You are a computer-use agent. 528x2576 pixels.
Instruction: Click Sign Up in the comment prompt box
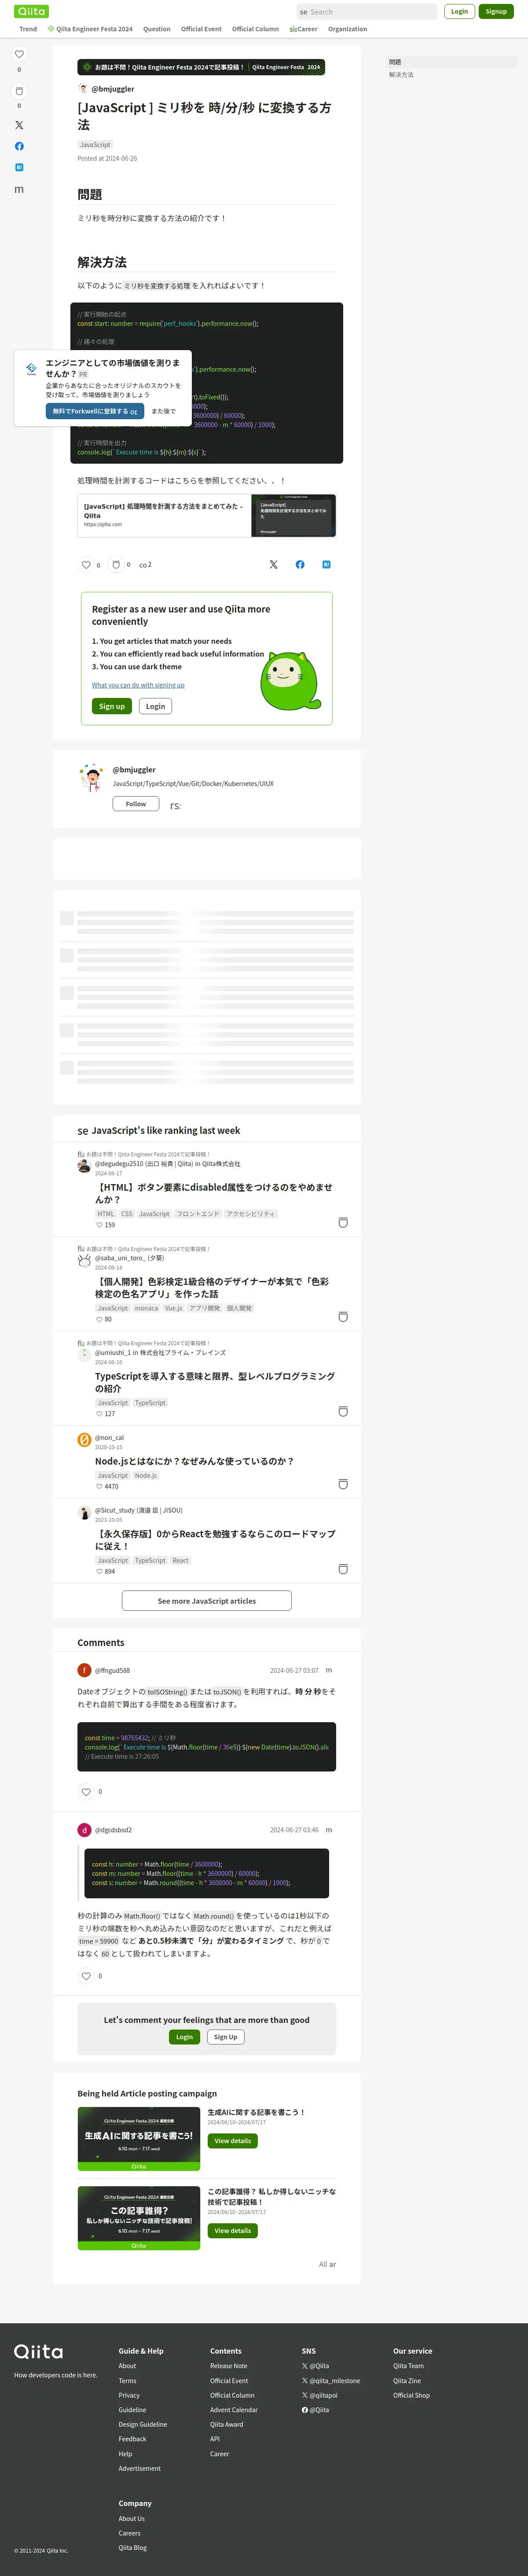coord(226,2037)
